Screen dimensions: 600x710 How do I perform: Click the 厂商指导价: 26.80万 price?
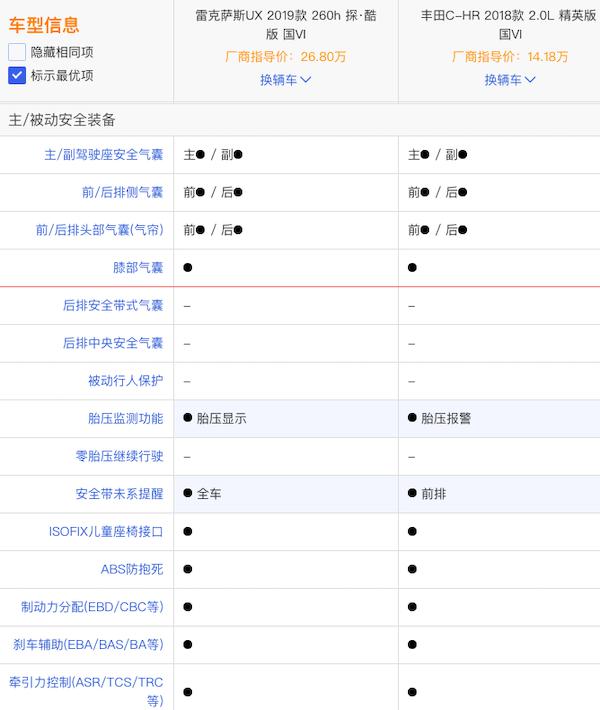tap(286, 57)
